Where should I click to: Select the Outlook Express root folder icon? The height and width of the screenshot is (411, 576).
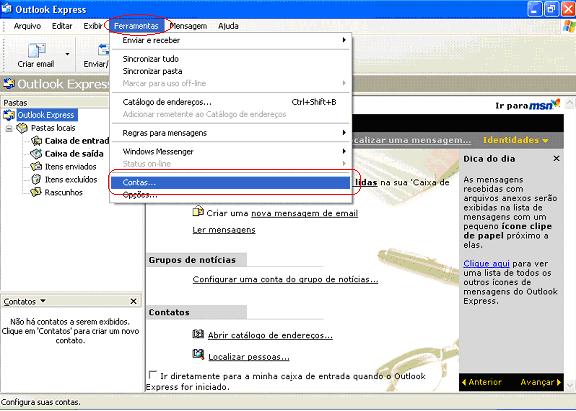[x=9, y=115]
